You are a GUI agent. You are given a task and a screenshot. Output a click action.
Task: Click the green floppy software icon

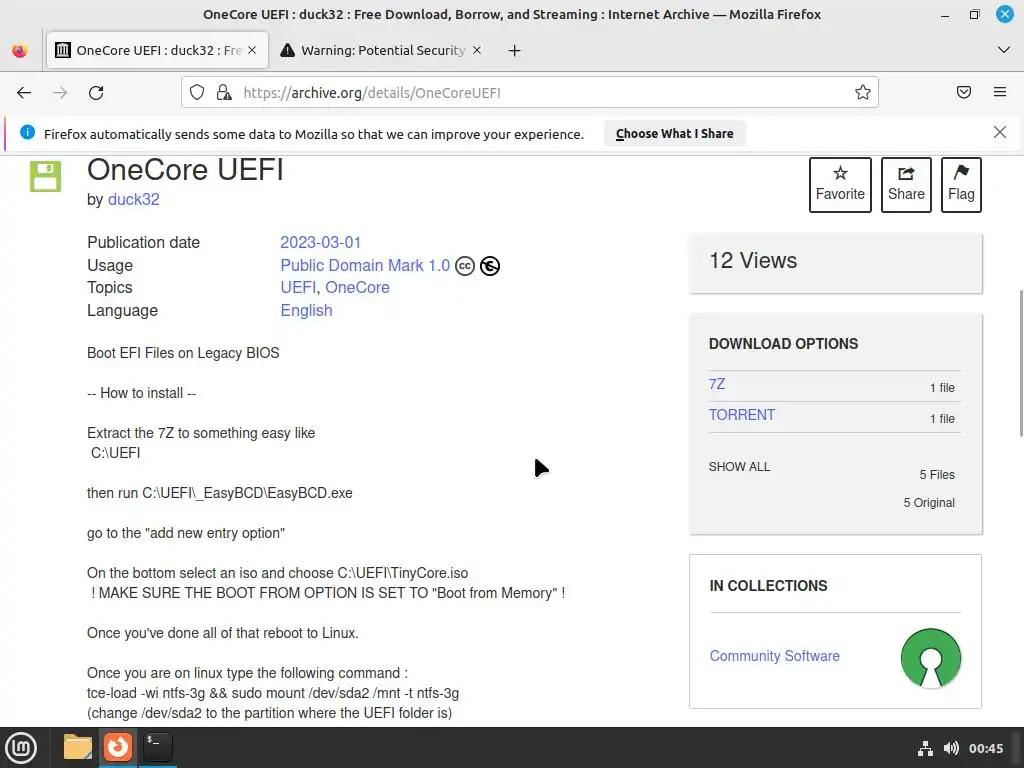[46, 176]
